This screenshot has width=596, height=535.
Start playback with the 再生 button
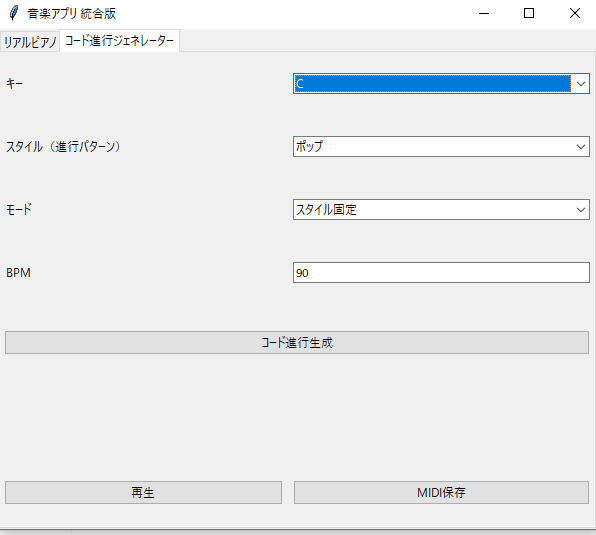click(143, 493)
